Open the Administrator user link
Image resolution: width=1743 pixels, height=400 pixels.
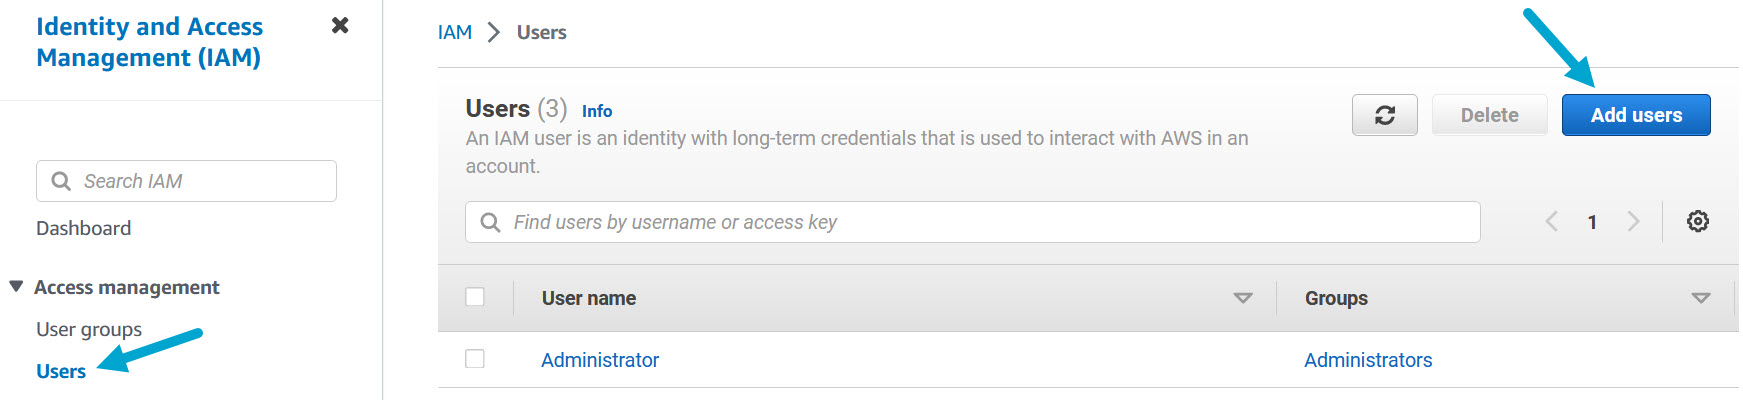[x=600, y=360]
